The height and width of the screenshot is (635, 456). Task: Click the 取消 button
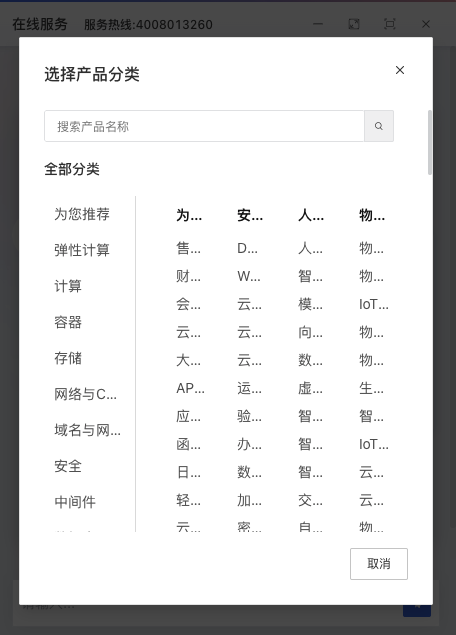(379, 564)
